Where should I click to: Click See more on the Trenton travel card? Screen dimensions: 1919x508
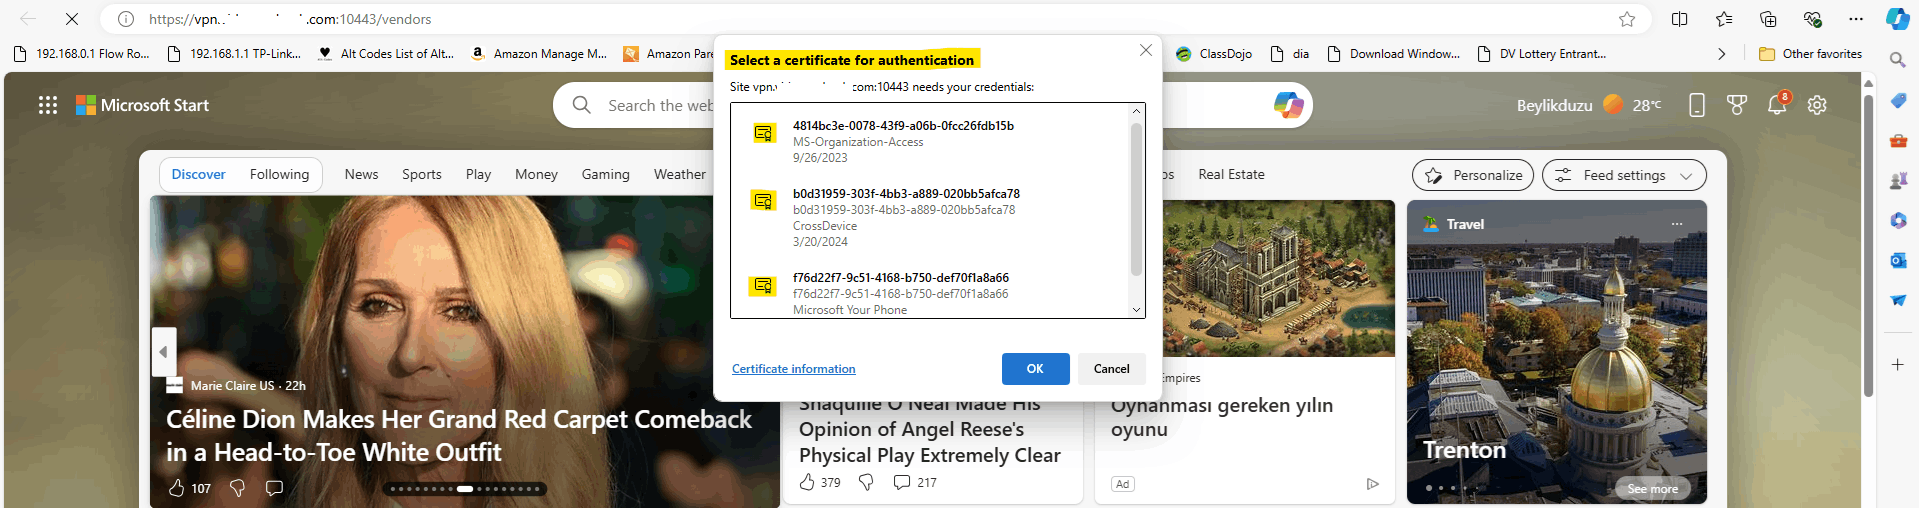[x=1652, y=489]
